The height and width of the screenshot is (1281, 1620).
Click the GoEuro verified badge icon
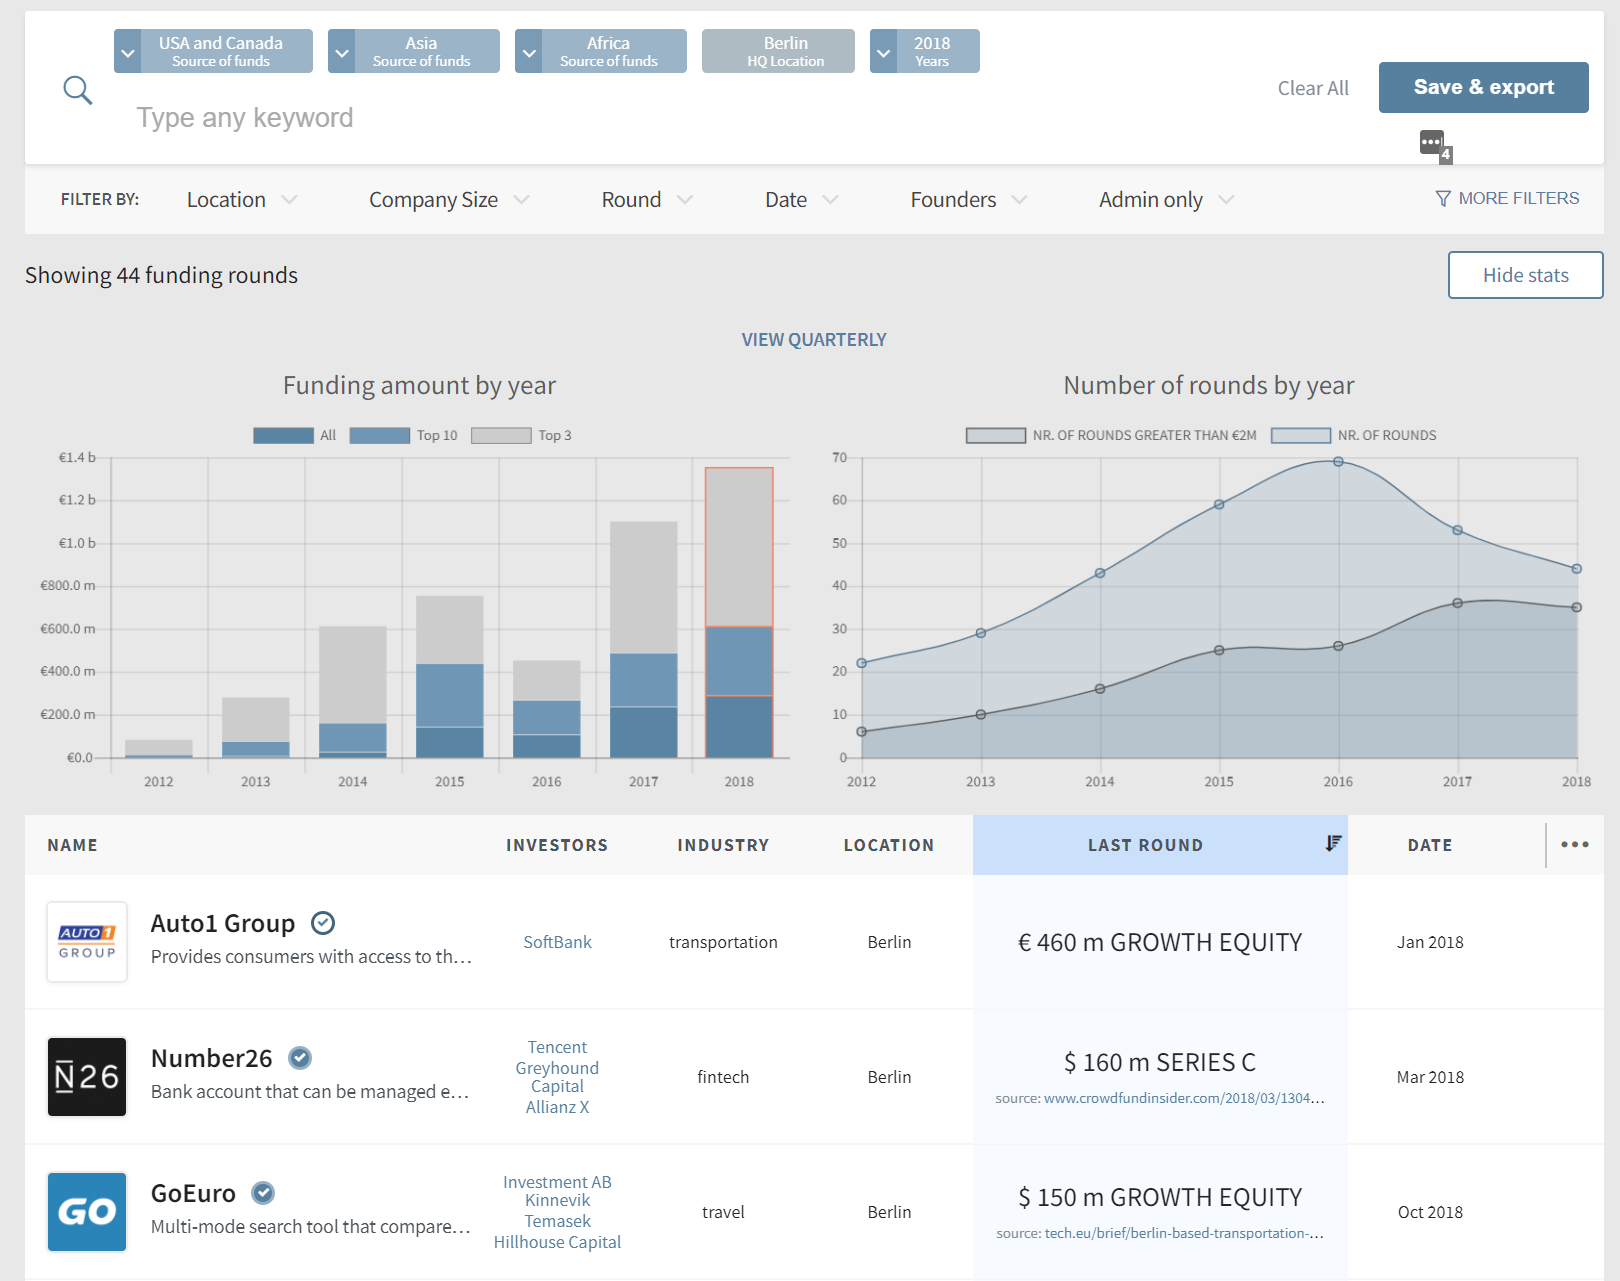(263, 1193)
